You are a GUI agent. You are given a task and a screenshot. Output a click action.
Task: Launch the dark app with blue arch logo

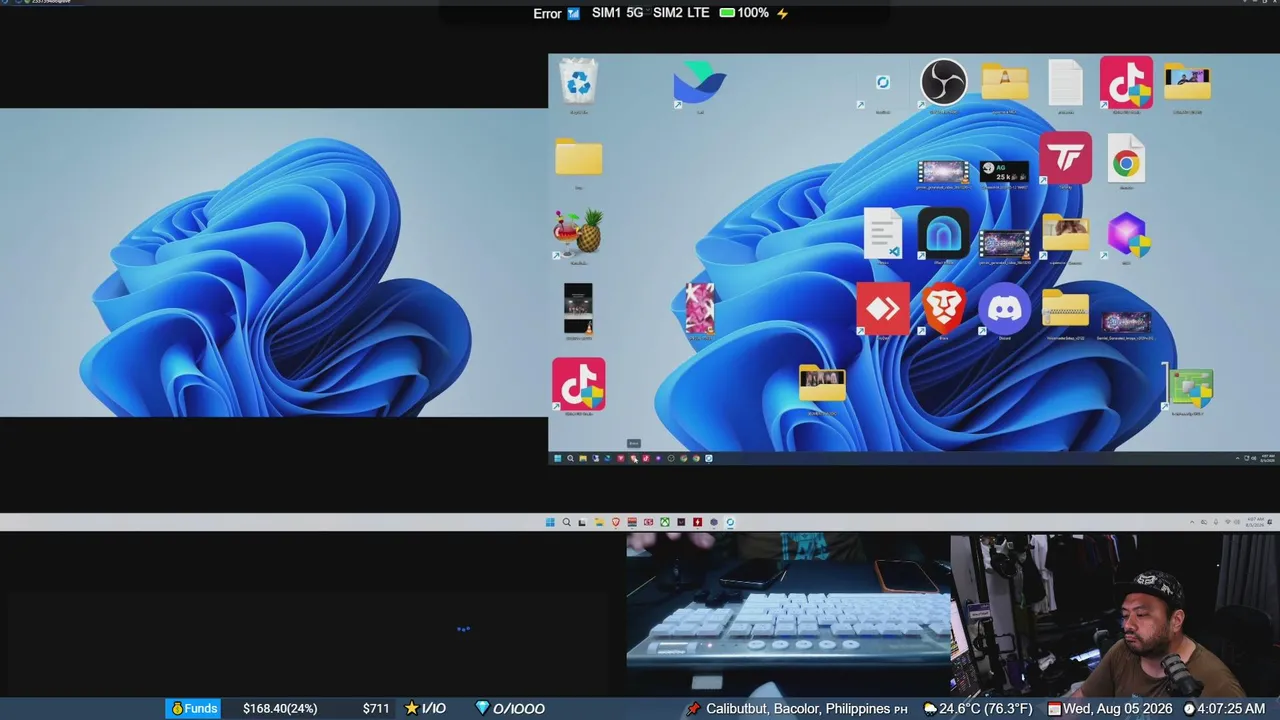(x=943, y=233)
